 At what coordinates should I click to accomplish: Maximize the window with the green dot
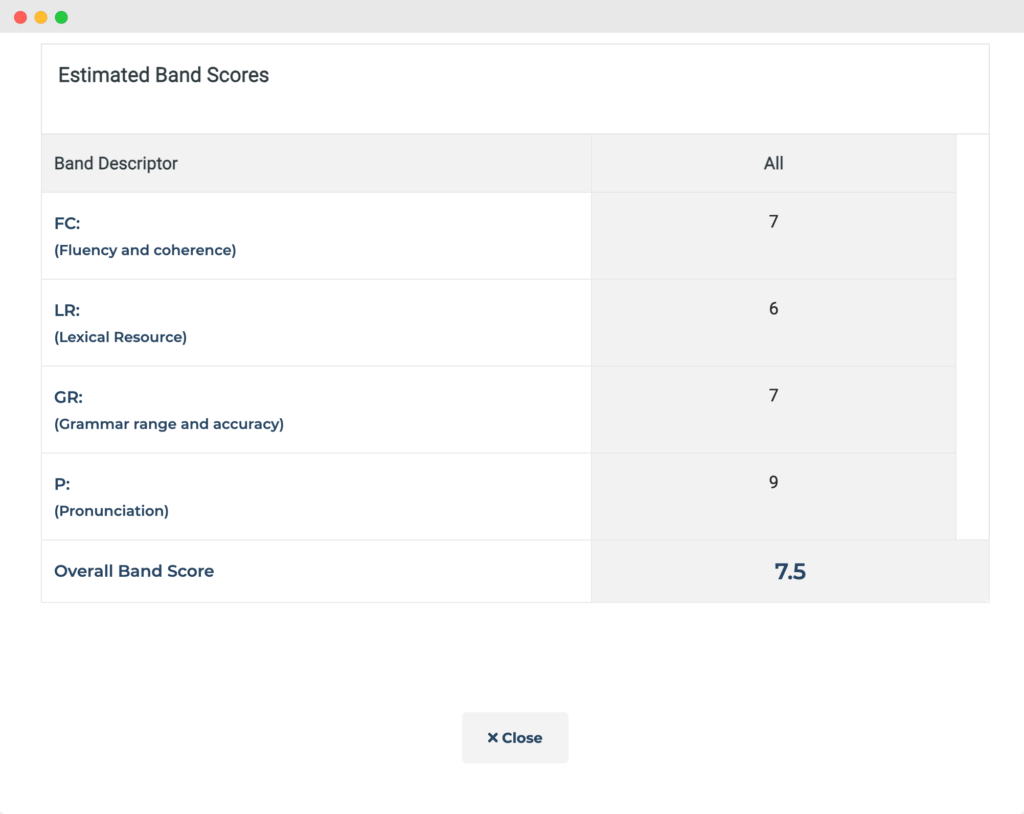point(61,17)
